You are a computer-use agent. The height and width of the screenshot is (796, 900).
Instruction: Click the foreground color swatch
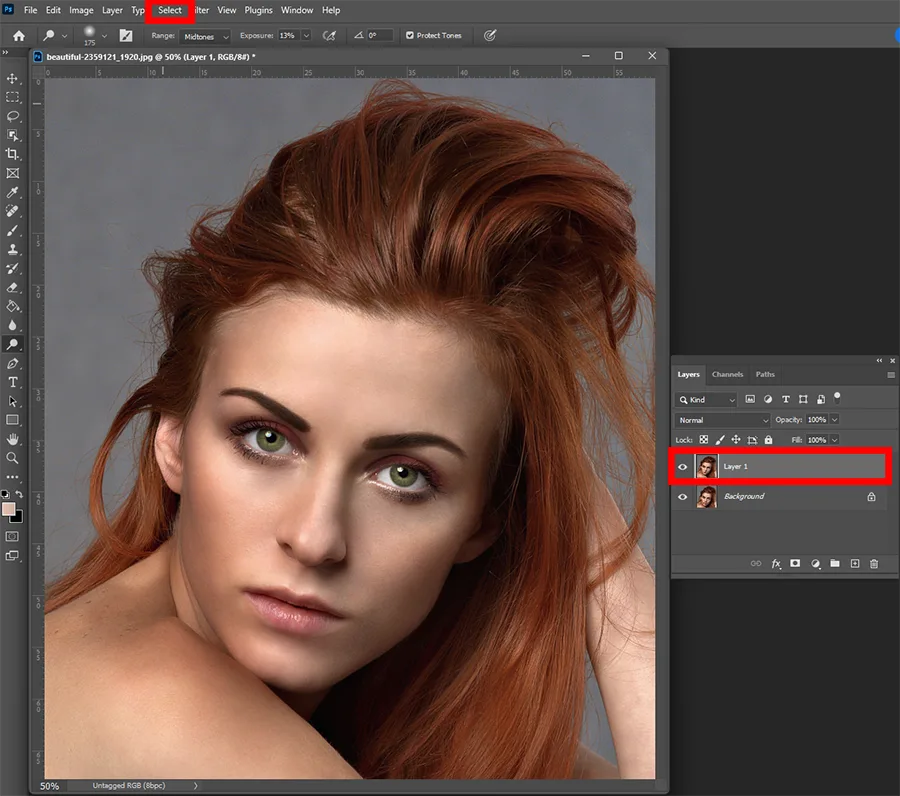pos(9,509)
